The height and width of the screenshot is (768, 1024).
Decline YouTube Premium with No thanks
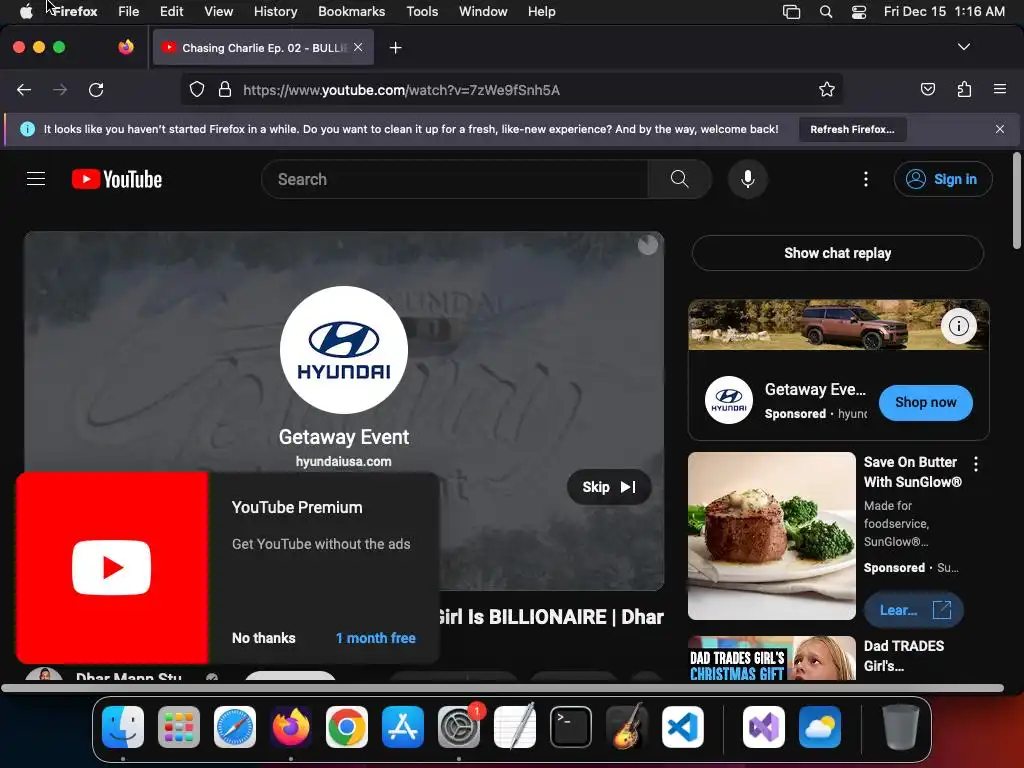pos(264,638)
